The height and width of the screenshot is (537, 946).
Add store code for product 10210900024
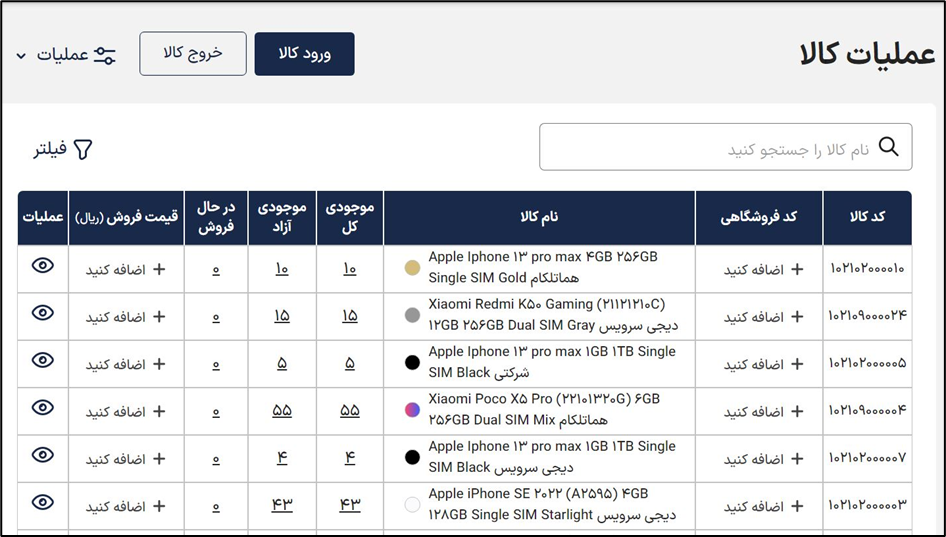tap(763, 316)
